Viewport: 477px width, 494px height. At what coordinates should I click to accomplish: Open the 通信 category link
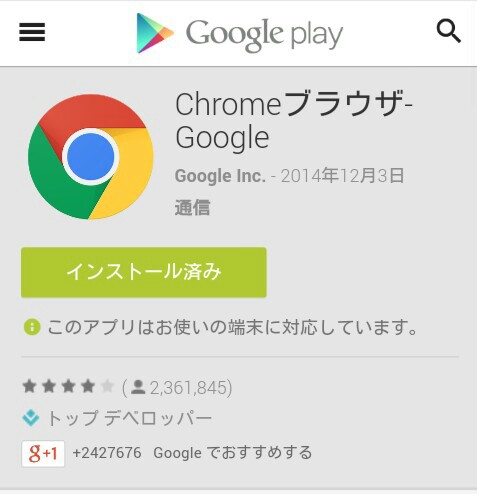point(192,208)
